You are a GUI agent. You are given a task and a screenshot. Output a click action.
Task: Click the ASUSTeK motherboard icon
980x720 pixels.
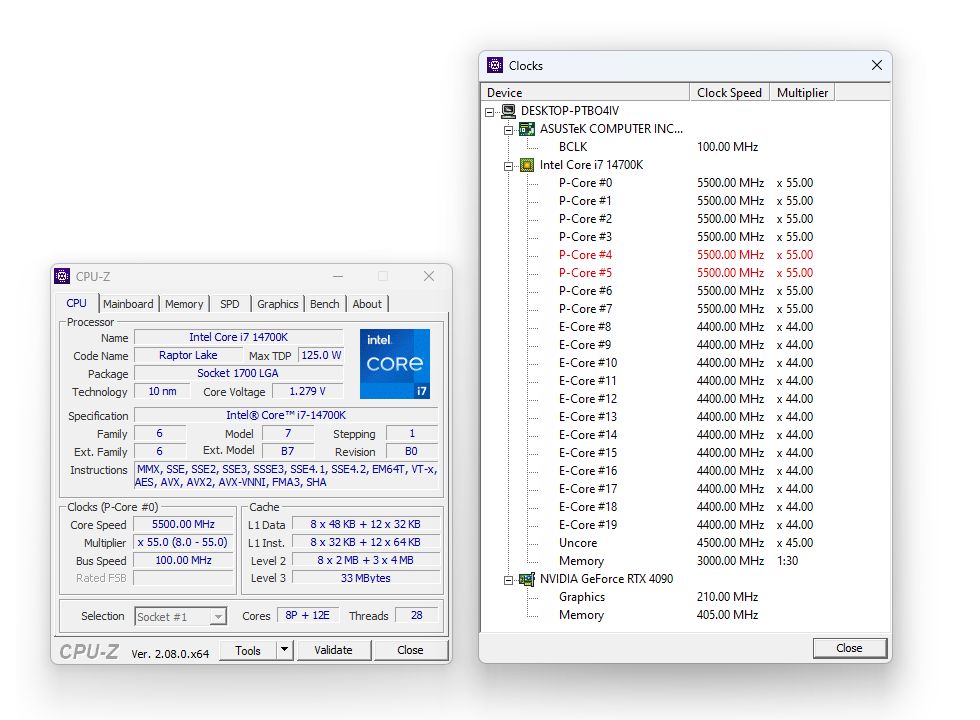527,129
